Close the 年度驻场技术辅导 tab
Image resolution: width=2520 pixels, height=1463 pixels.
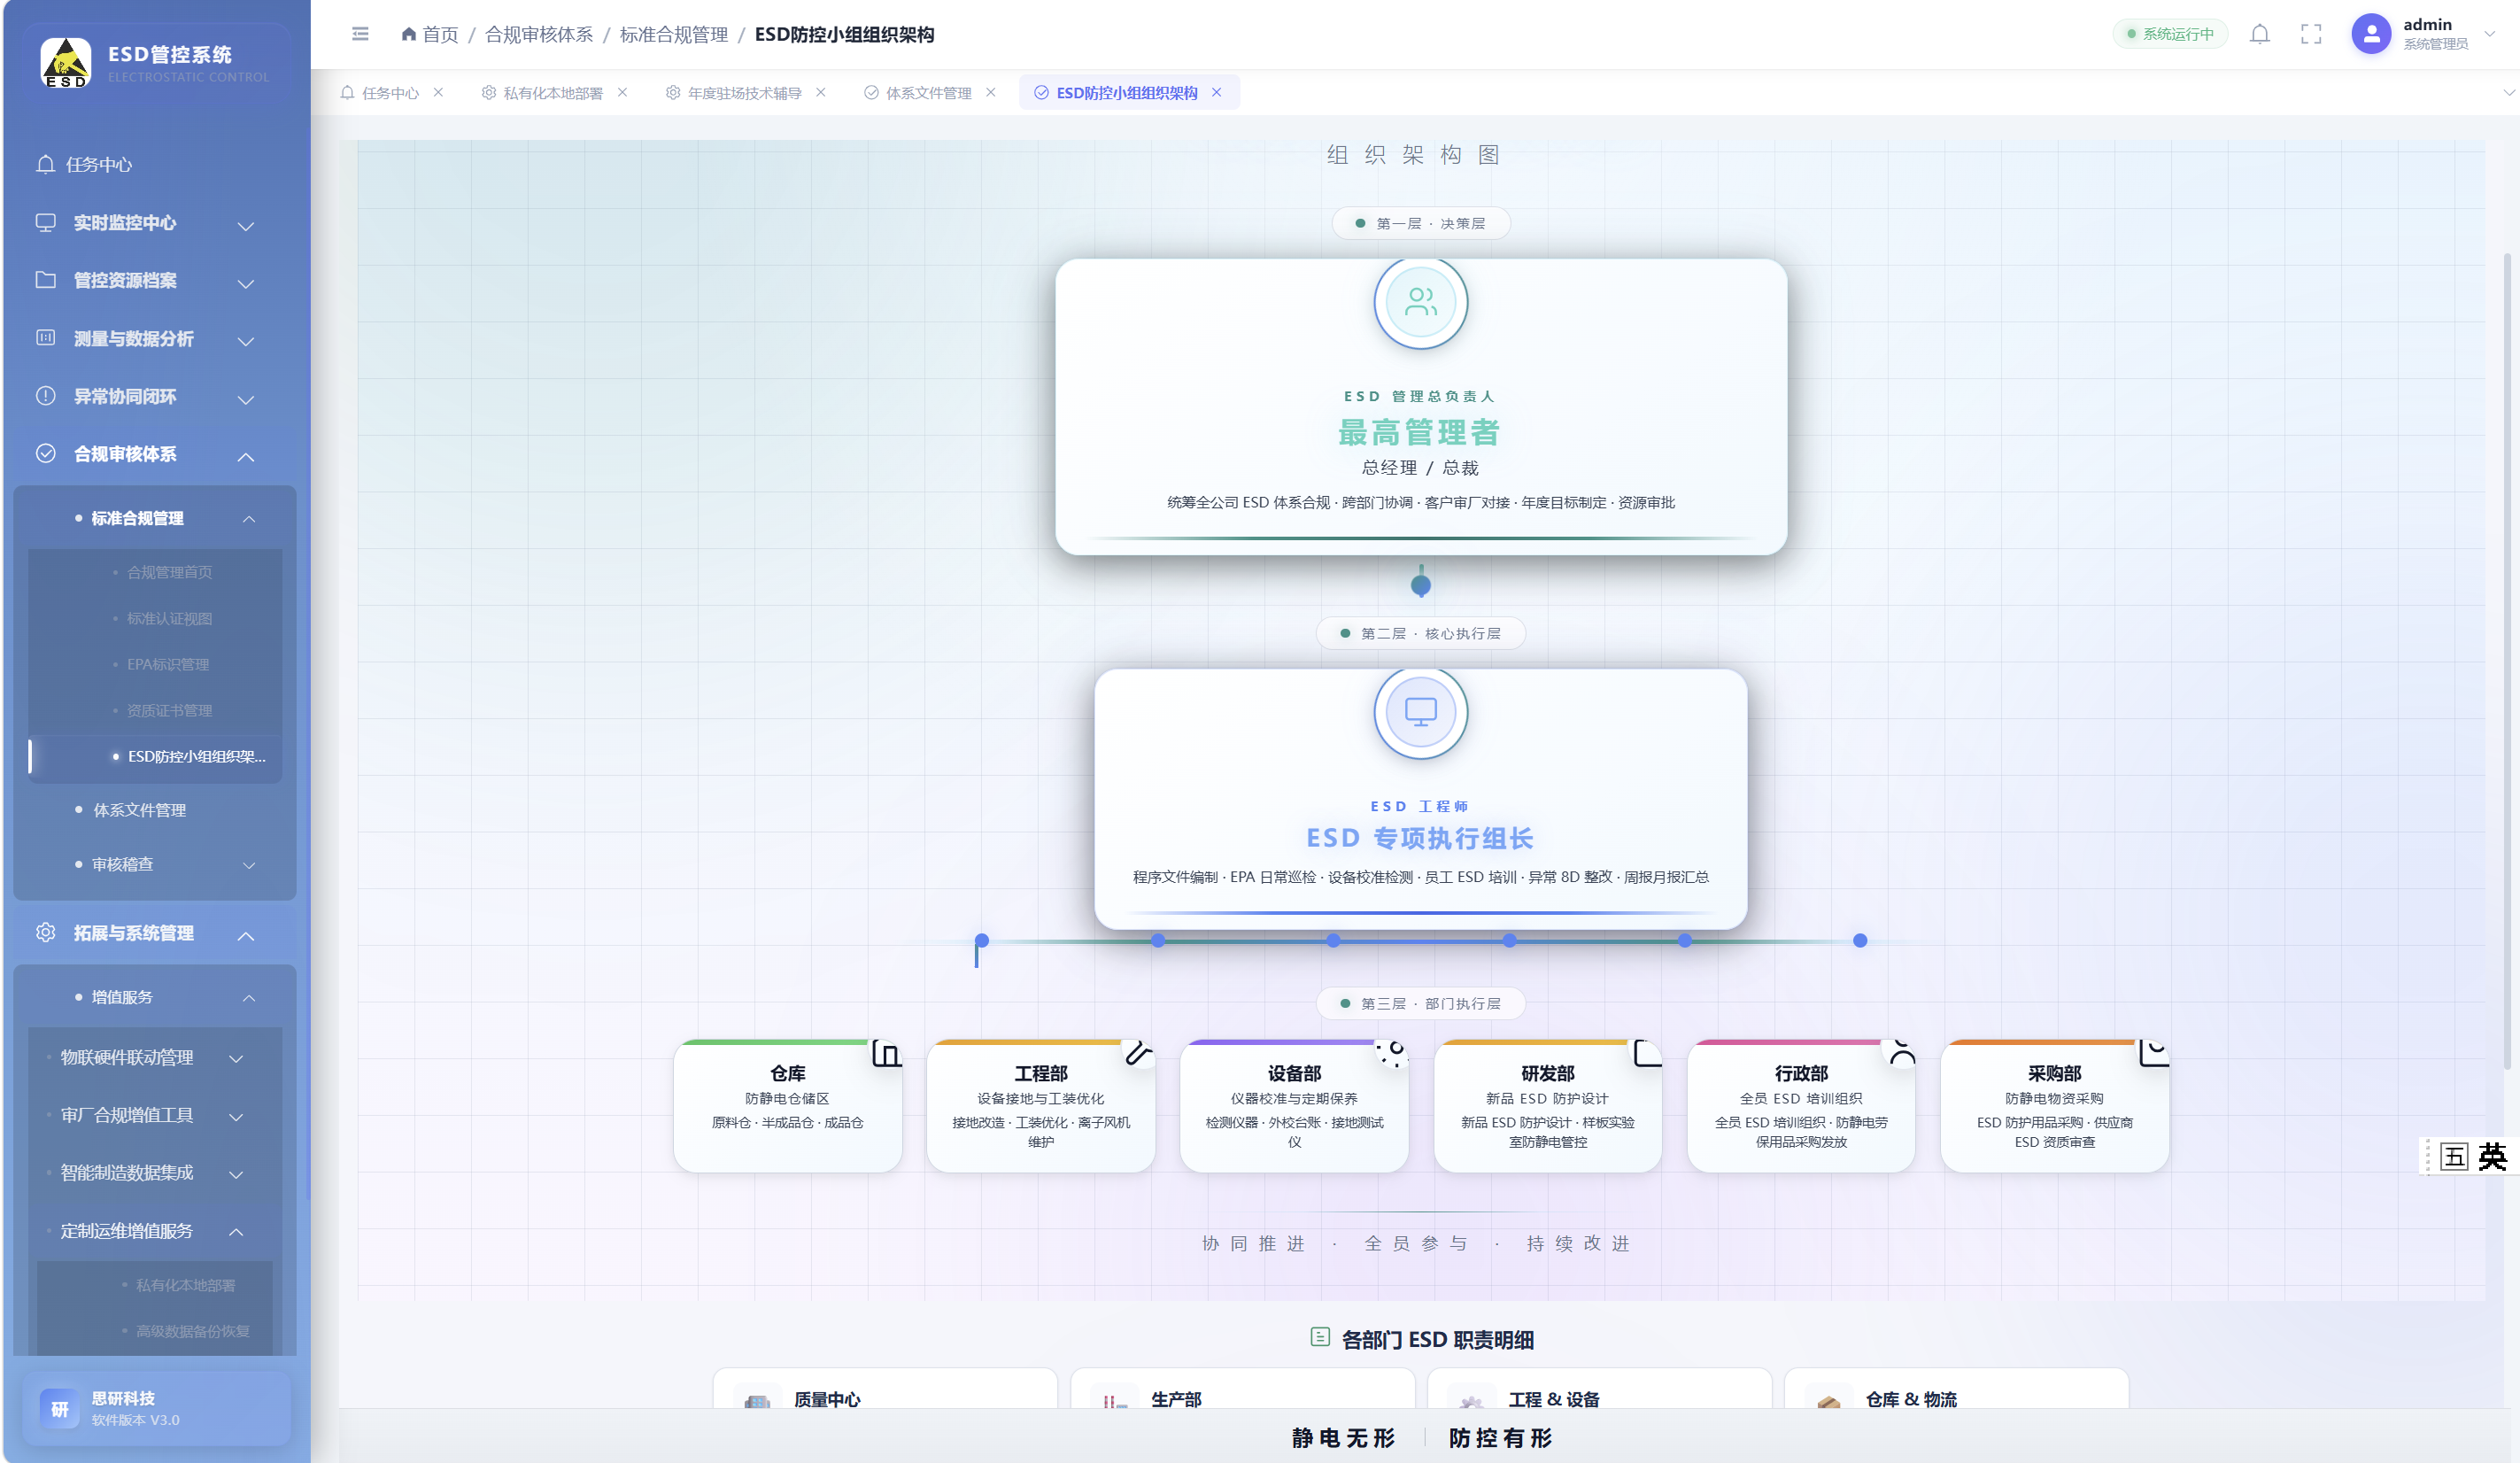coord(820,92)
